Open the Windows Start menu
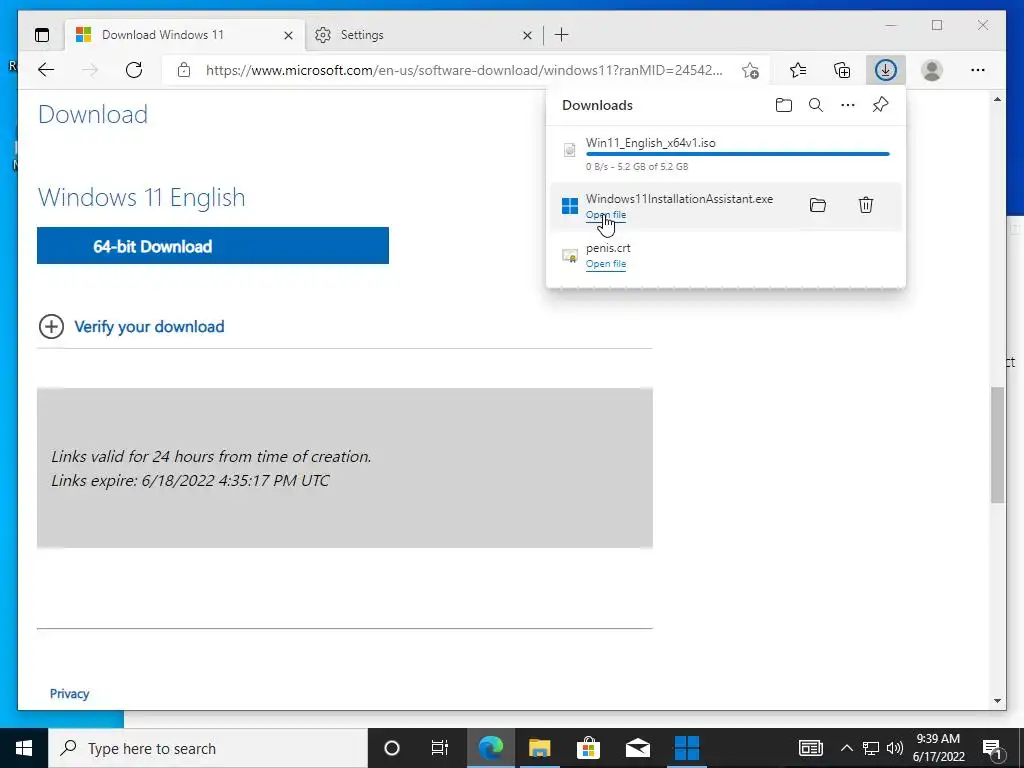Screen dimensions: 1024x768 (24, 748)
